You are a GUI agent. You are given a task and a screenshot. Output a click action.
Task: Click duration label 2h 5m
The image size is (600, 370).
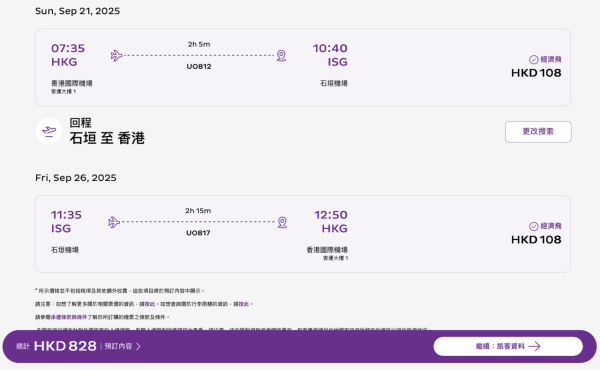point(199,44)
